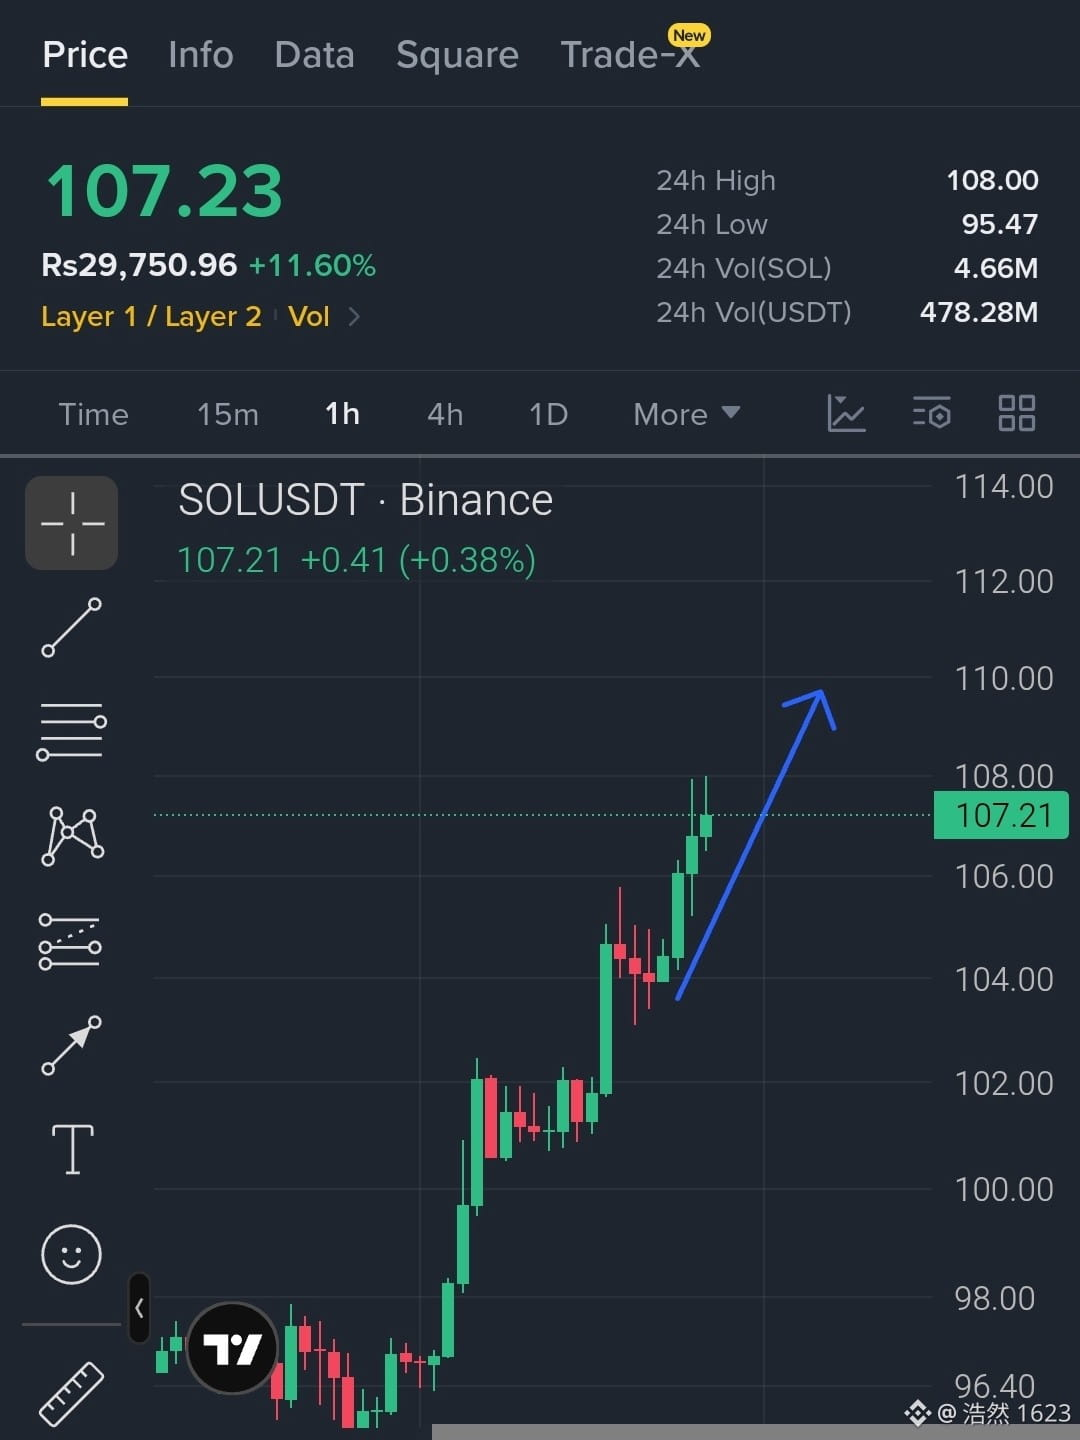Click the 24h Low value 95.47
The height and width of the screenshot is (1440, 1080).
point(1000,224)
